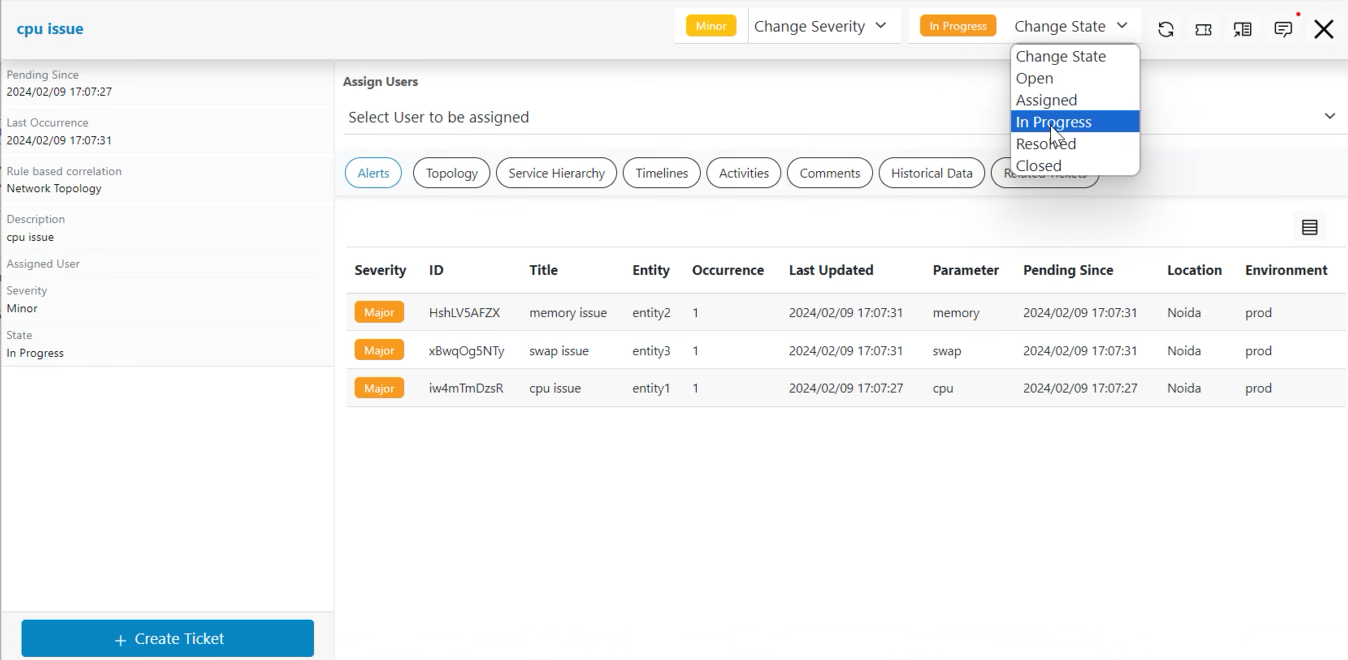Click the Create Ticket button
This screenshot has height=660, width=1348.
168,639
